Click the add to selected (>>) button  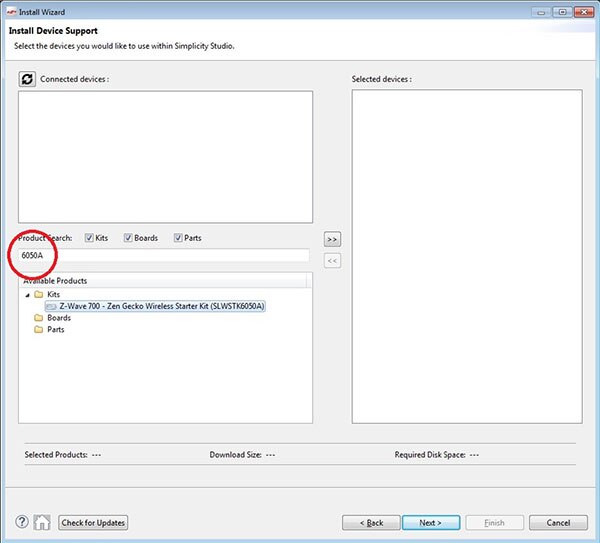(332, 240)
